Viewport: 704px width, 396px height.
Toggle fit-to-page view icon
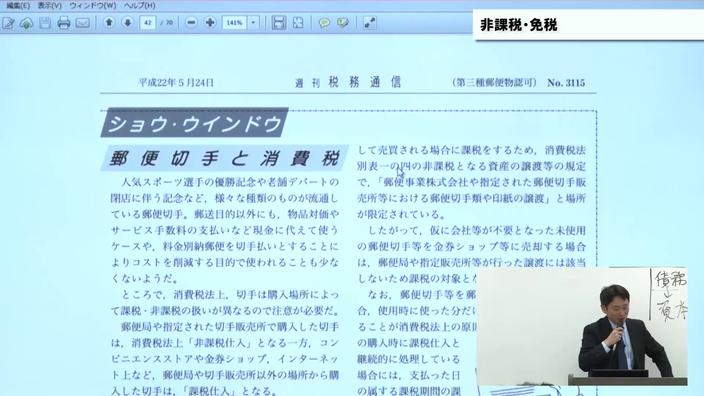tap(298, 23)
